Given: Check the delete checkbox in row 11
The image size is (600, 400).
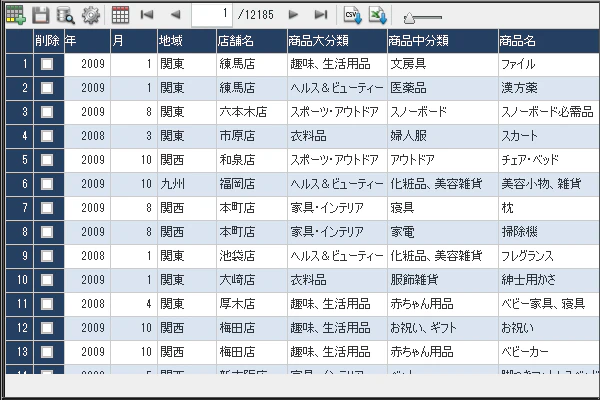Looking at the screenshot, I should click(47, 304).
